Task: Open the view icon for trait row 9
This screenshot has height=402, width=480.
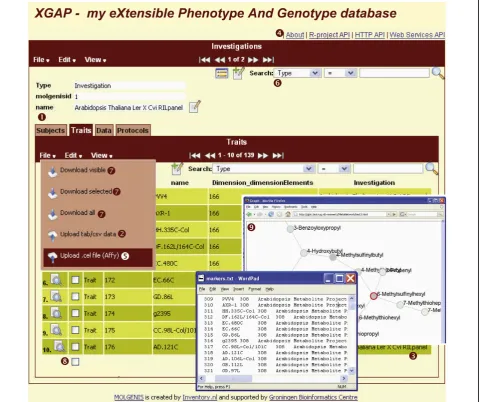Action: 56,330
